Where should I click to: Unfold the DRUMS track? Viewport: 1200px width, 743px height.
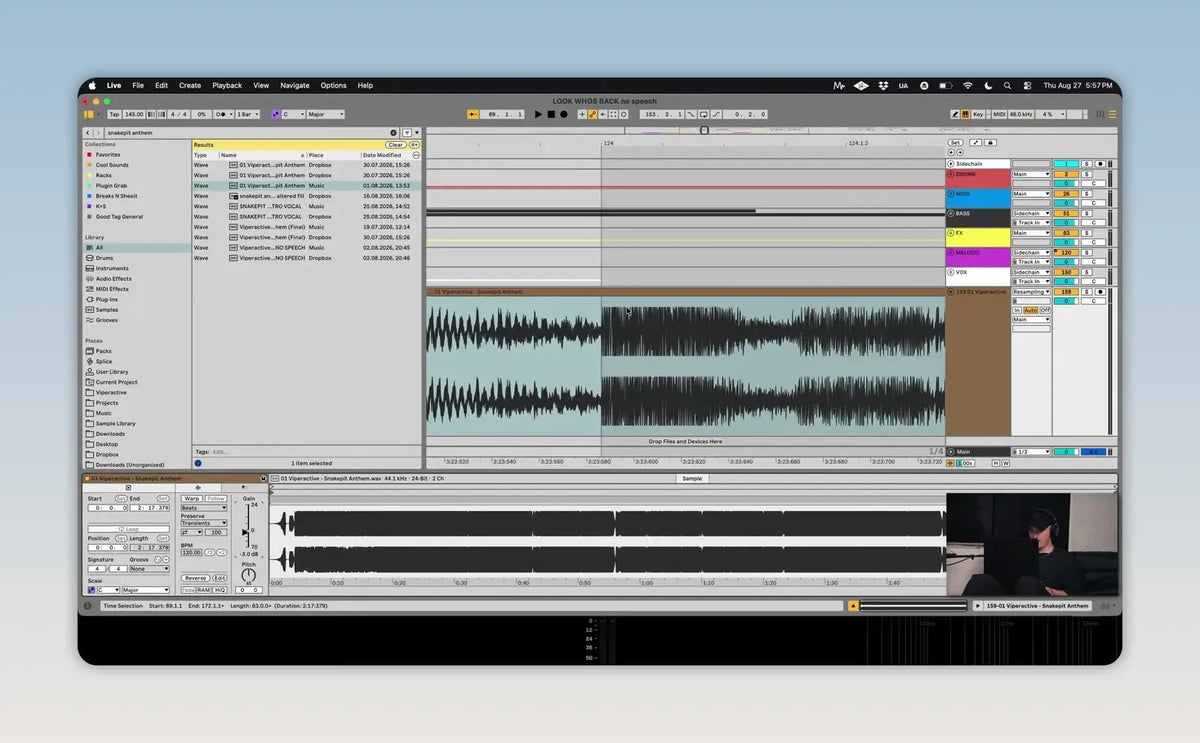tap(951, 174)
